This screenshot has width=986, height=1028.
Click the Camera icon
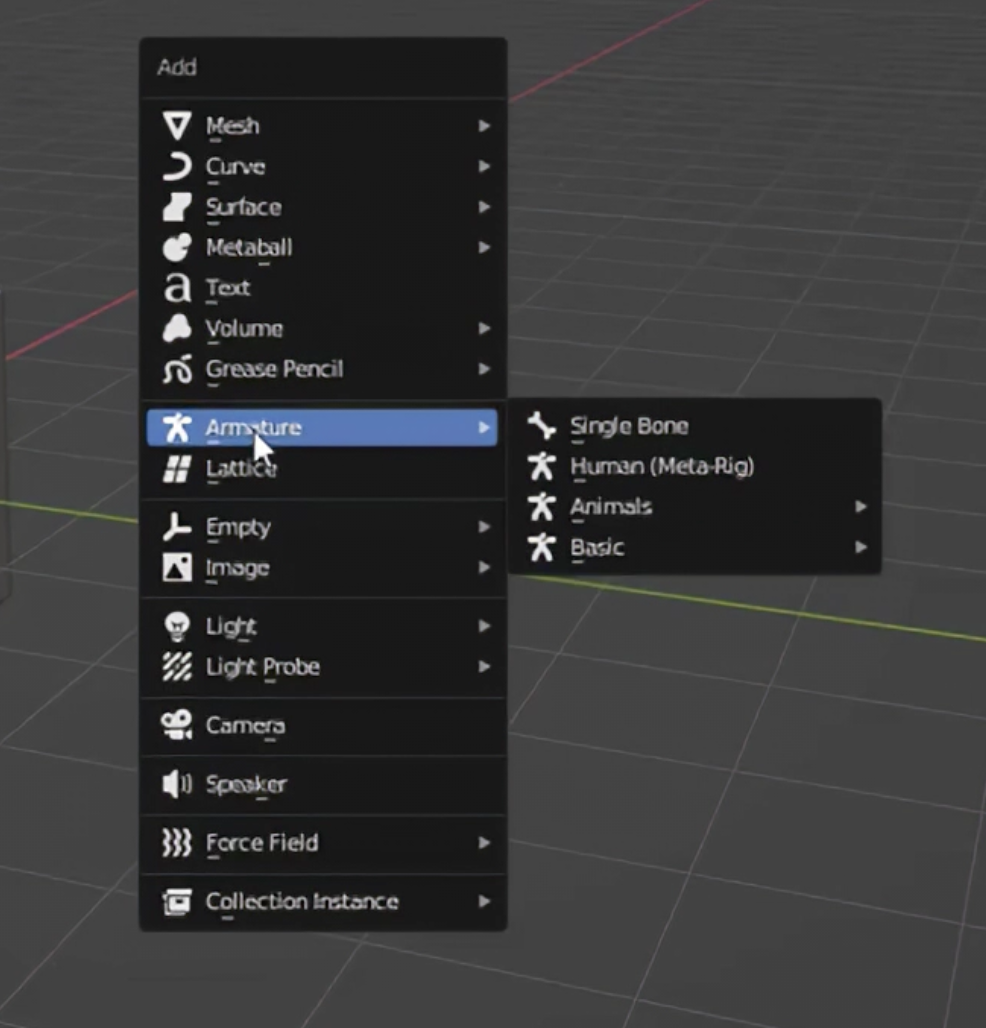[177, 725]
